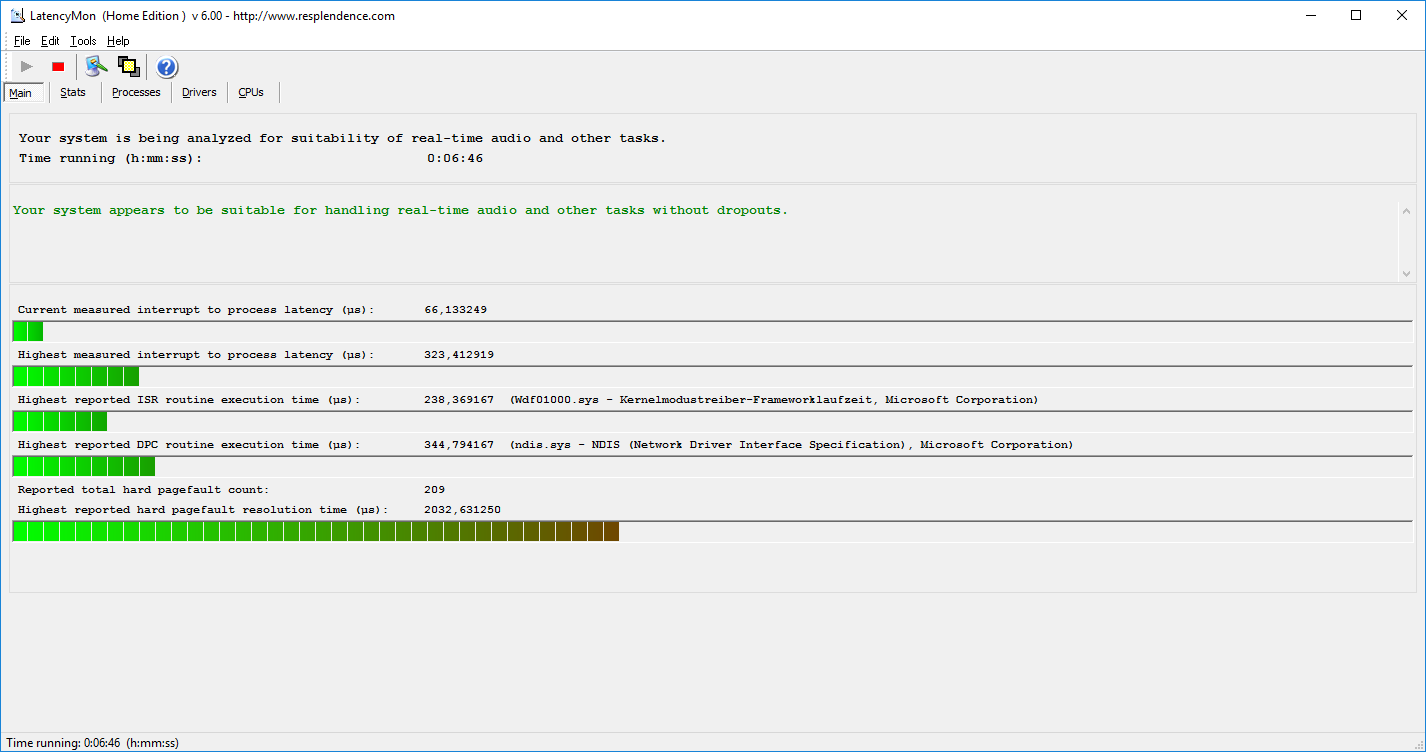Switch to the Drivers tab

199,92
